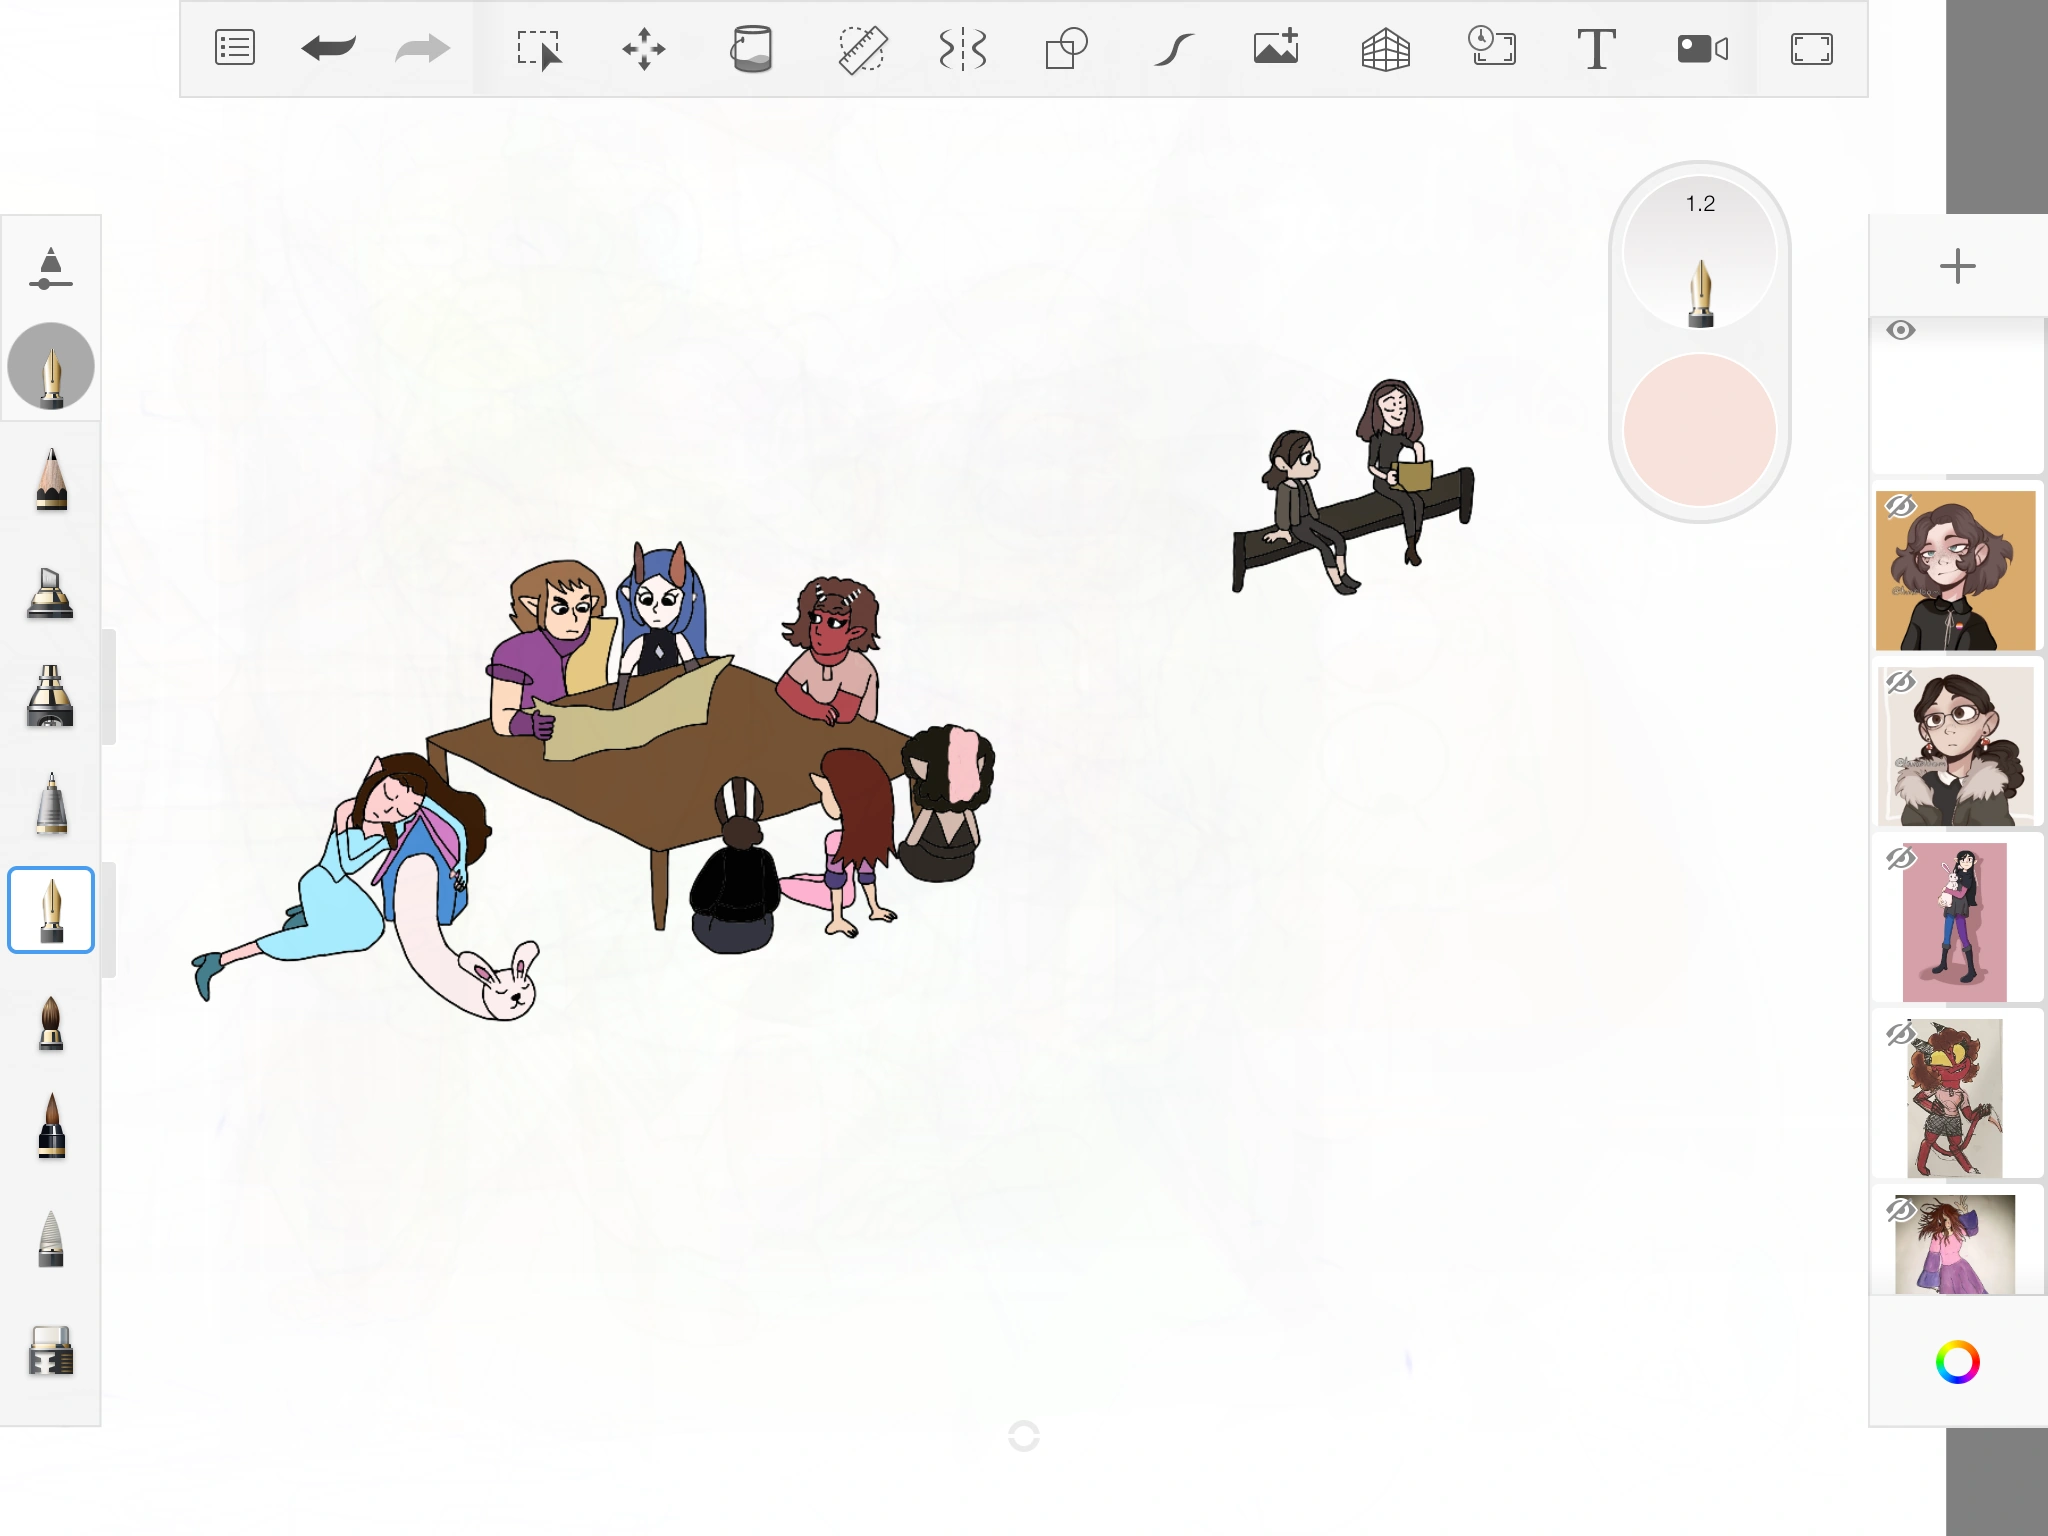Open the main menu list
The image size is (2048, 1536).
click(x=235, y=49)
